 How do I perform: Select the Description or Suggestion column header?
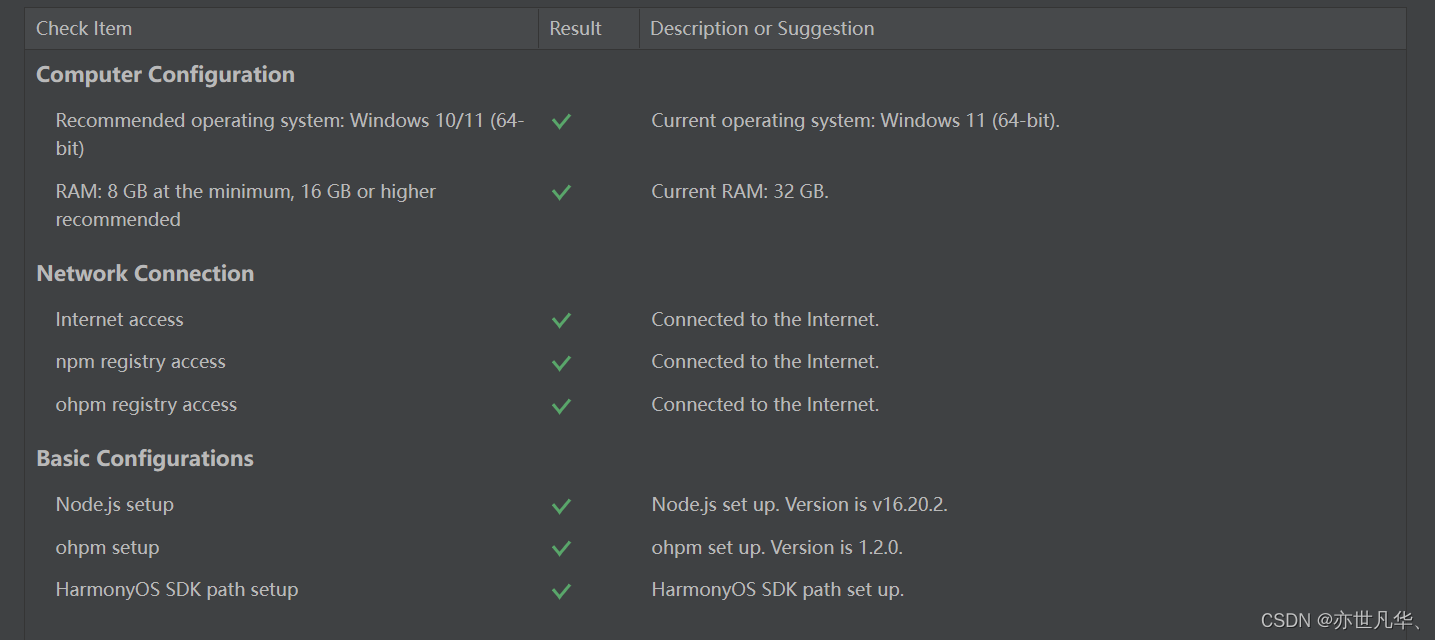click(762, 29)
